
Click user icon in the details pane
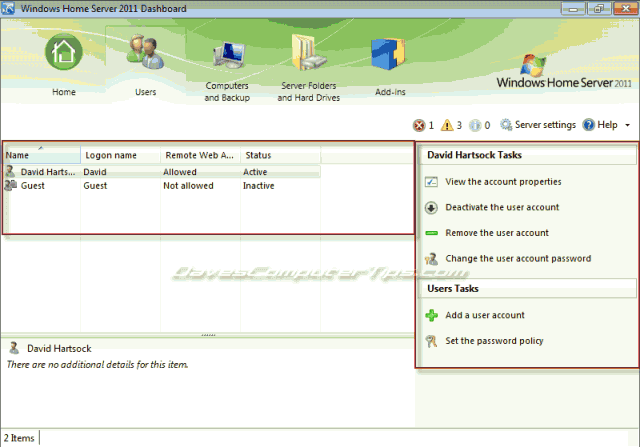point(14,348)
